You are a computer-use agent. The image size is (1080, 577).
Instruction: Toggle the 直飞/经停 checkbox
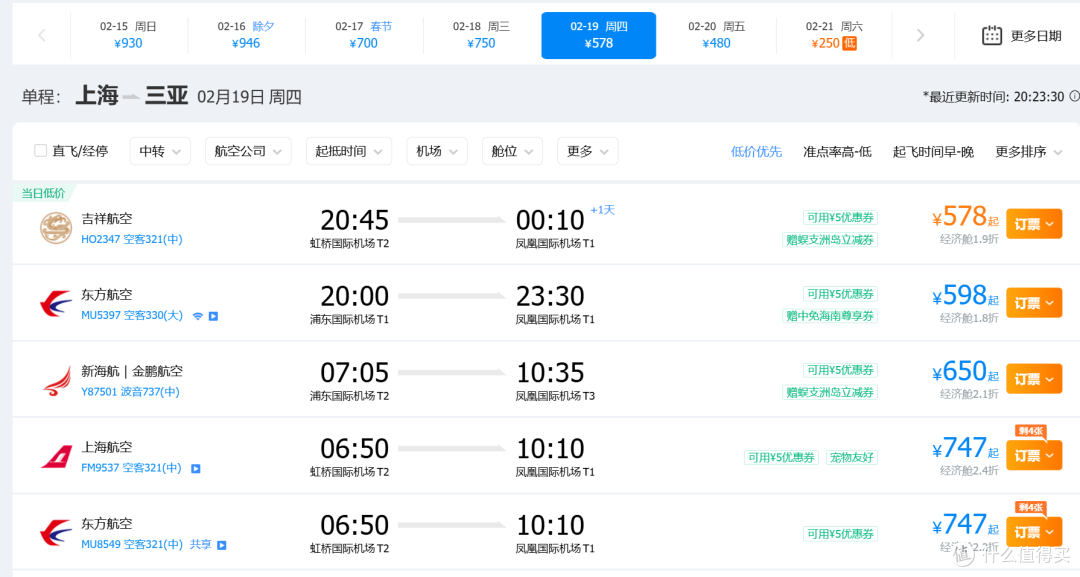point(41,151)
